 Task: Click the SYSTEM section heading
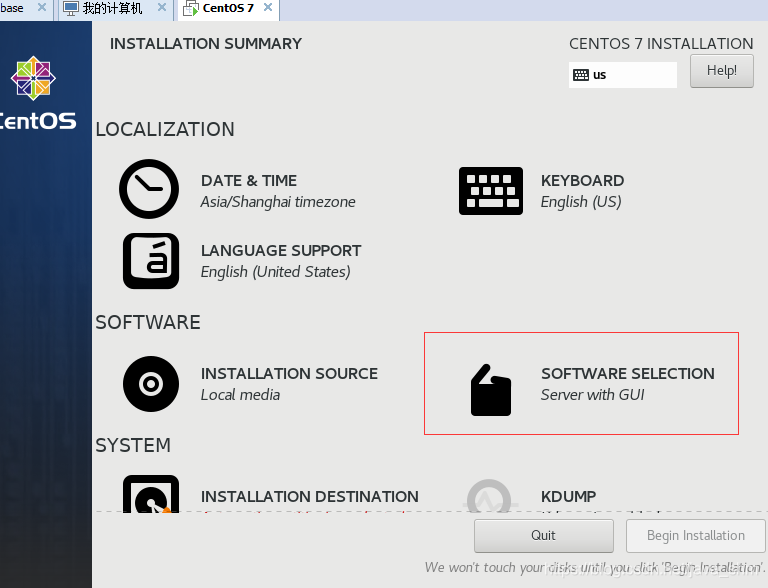[x=133, y=446]
